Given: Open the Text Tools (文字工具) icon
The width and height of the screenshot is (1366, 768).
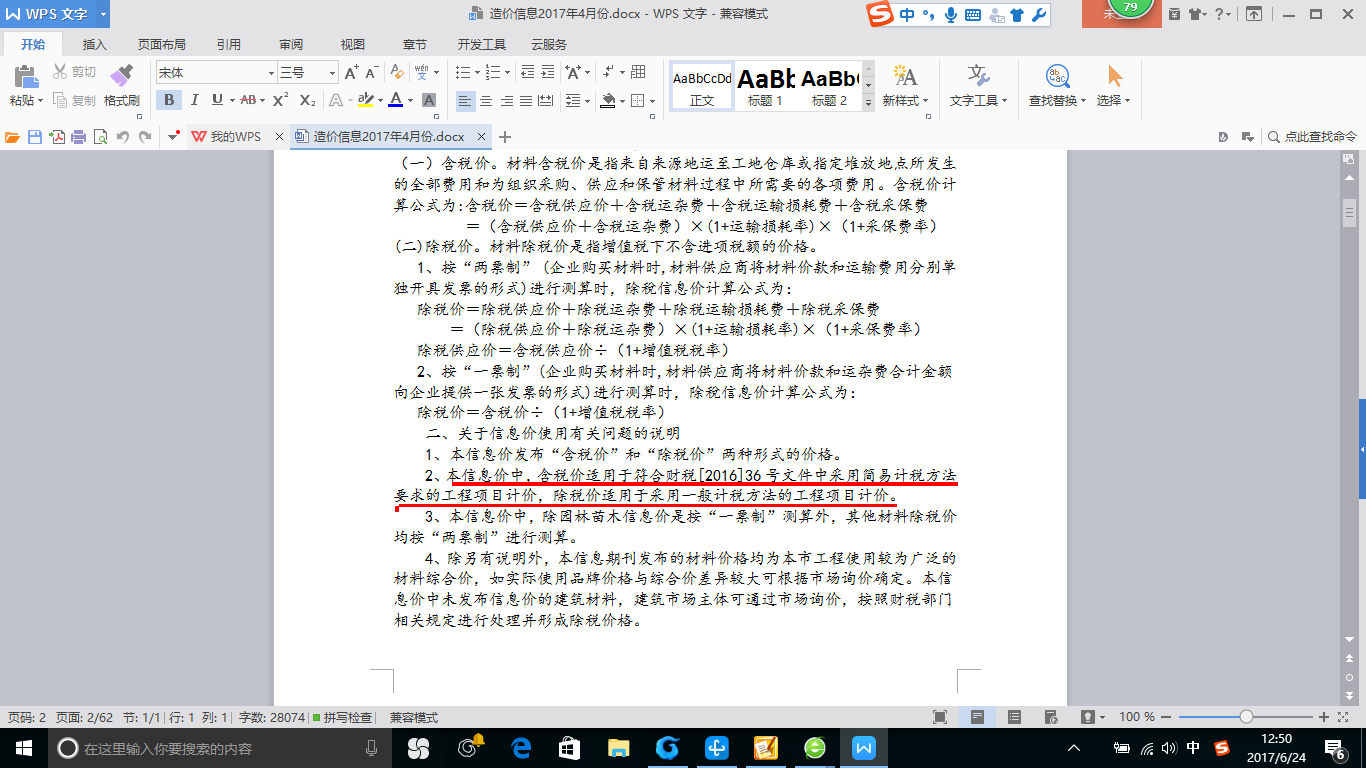Looking at the screenshot, I should [x=978, y=76].
